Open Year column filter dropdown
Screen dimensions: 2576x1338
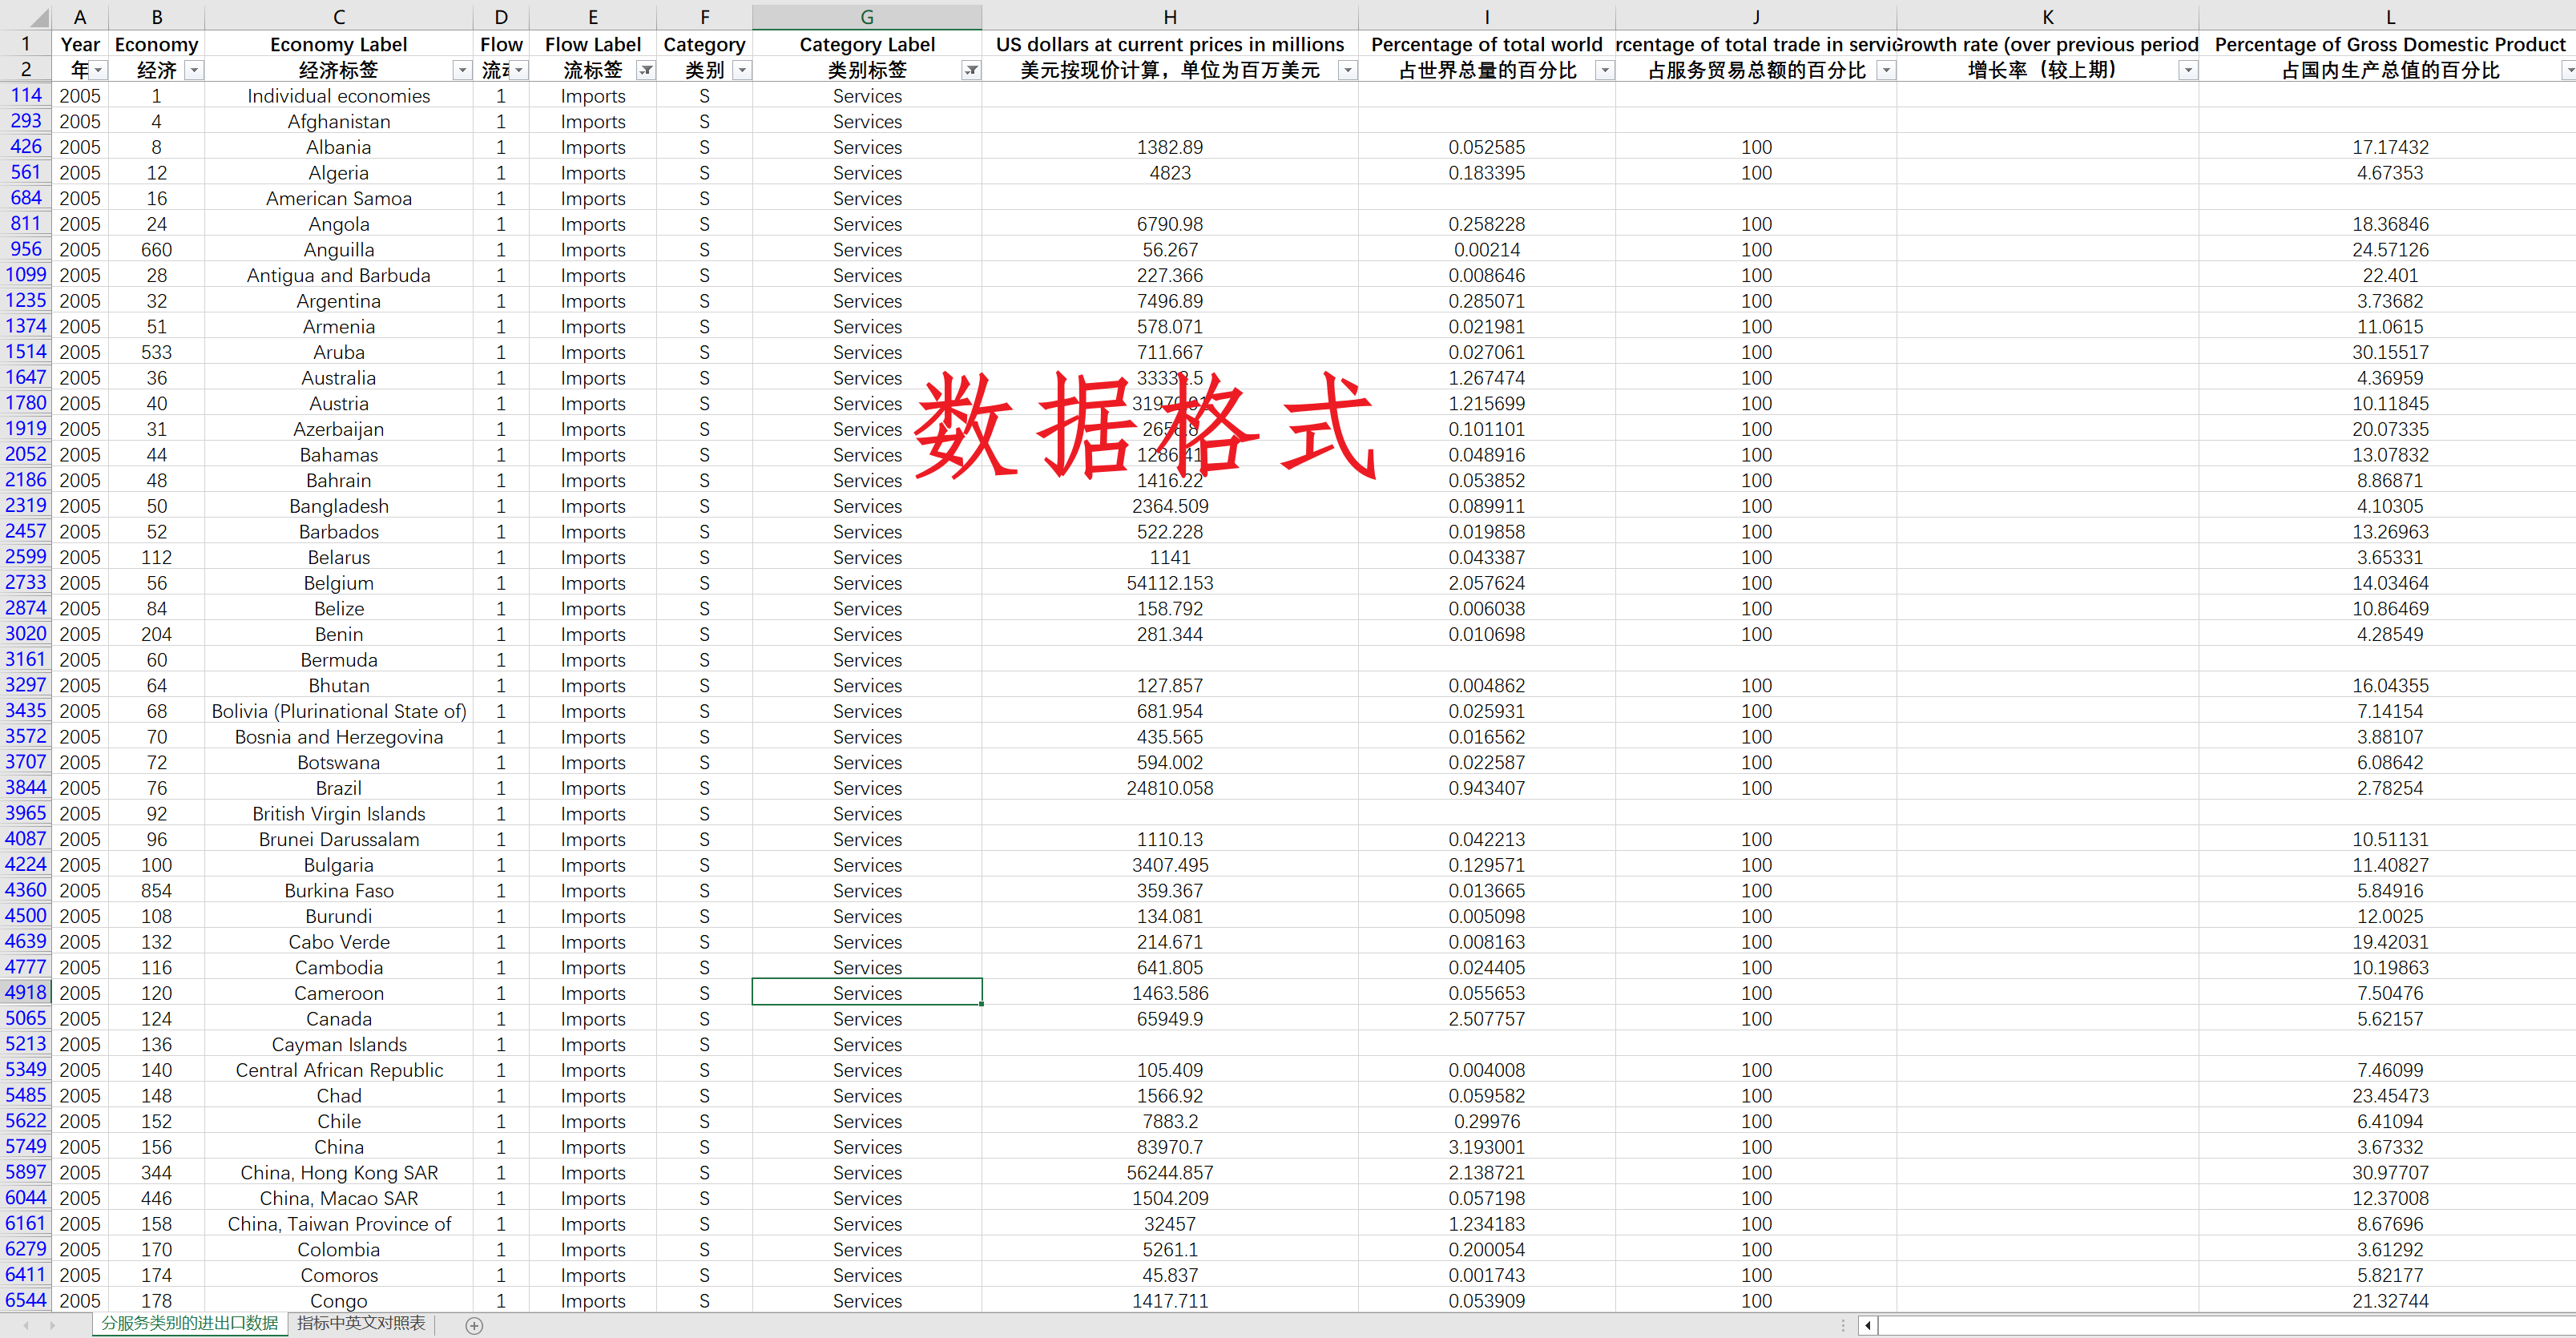pos(98,70)
